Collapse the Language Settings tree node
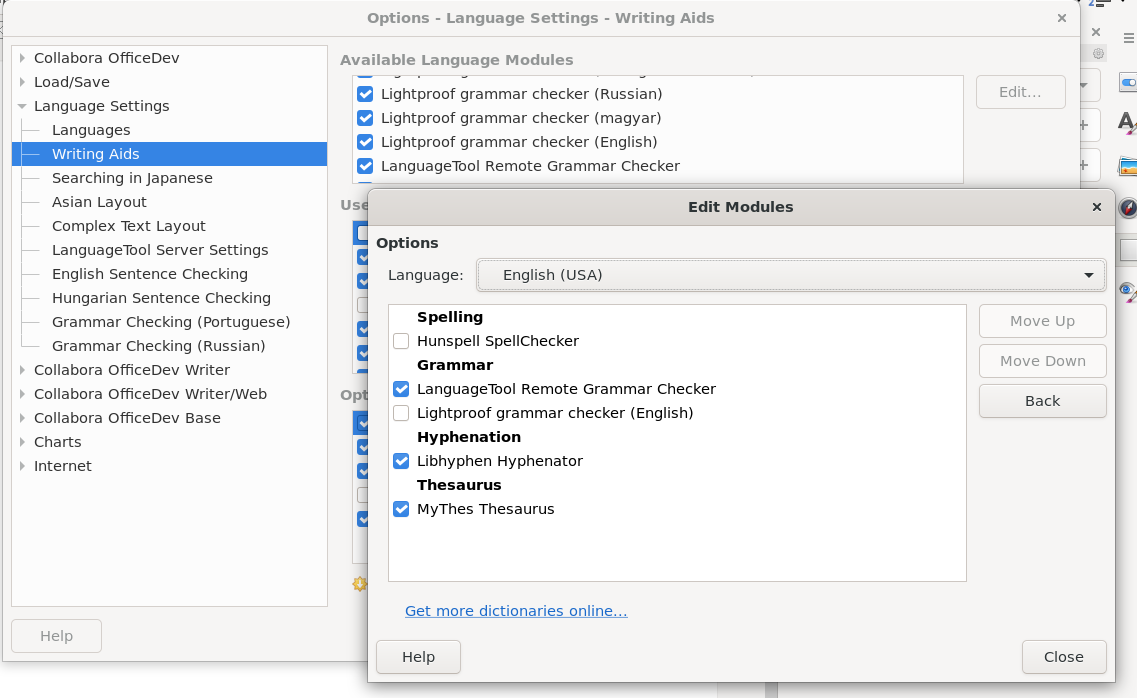The image size is (1137, 698). (22, 106)
